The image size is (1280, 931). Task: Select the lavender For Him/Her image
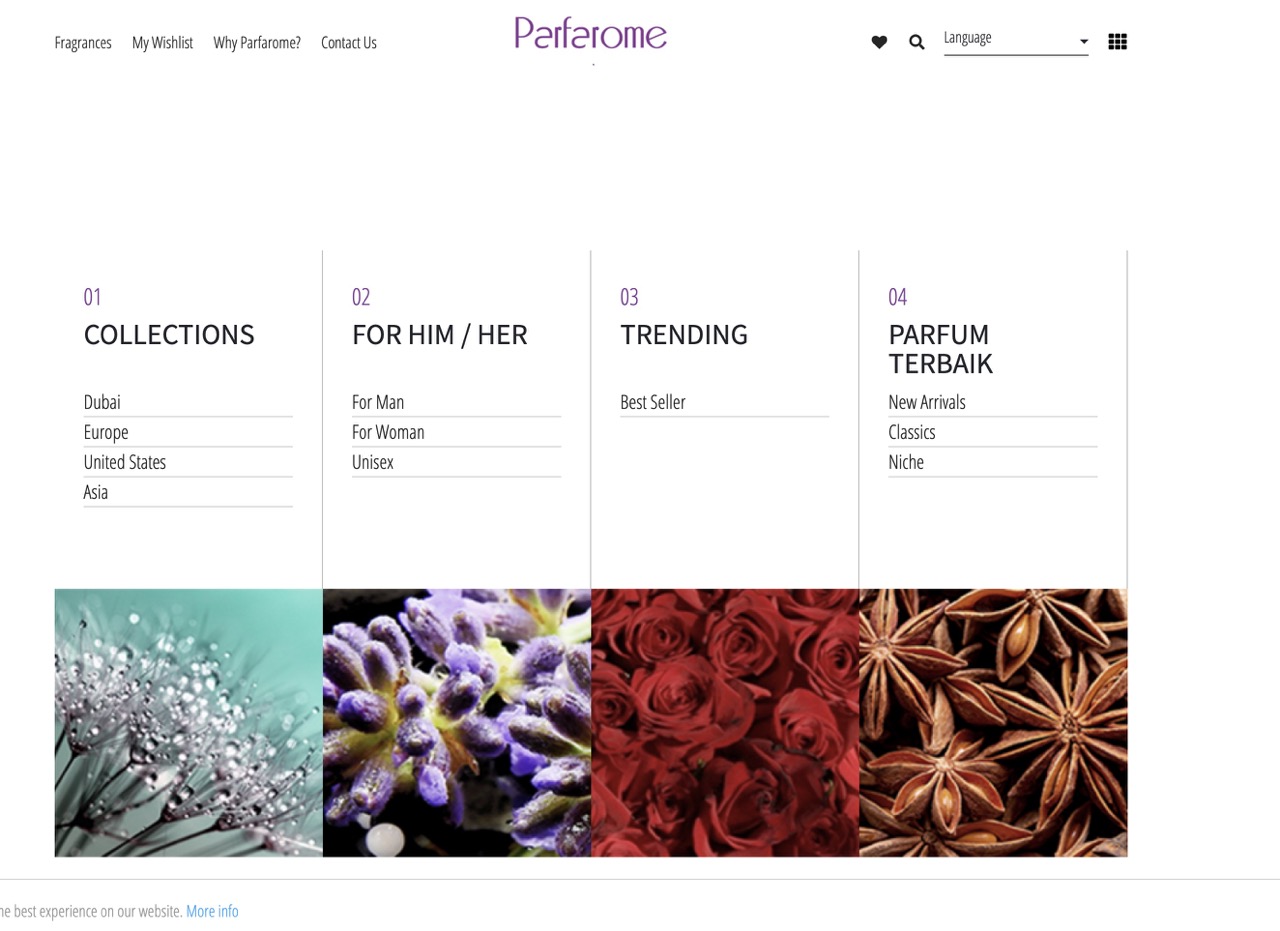click(x=457, y=723)
